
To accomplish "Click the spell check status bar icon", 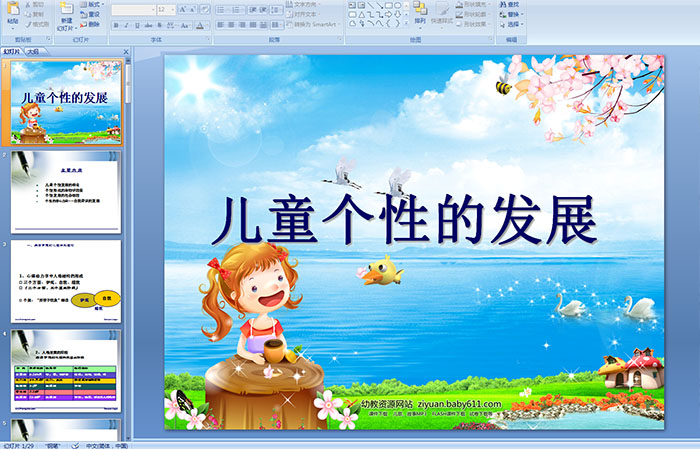I will [x=75, y=445].
